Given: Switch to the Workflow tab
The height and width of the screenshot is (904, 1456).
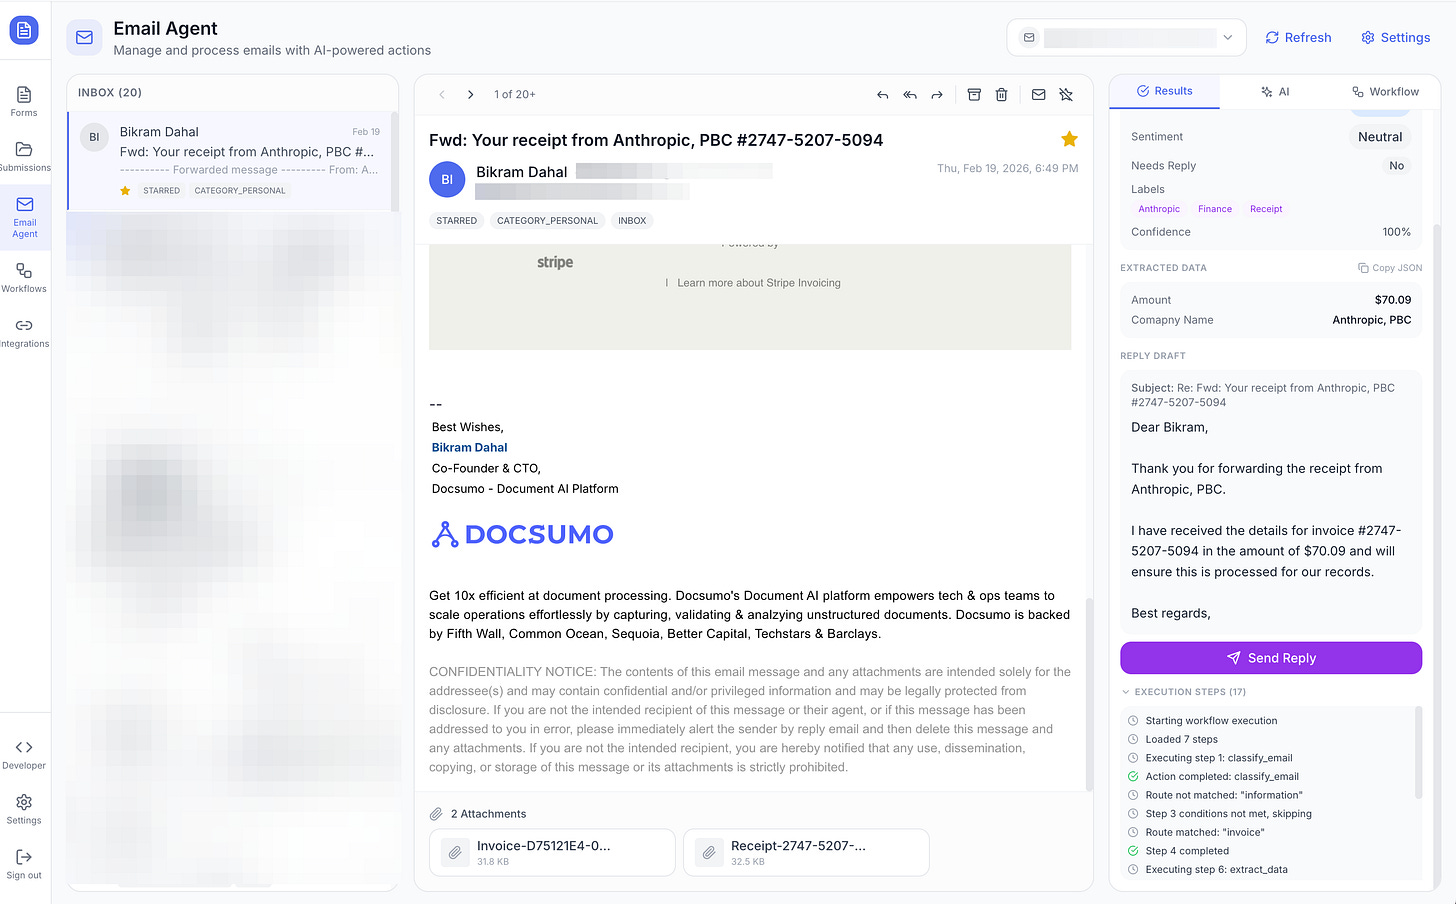Looking at the screenshot, I should tap(1385, 91).
